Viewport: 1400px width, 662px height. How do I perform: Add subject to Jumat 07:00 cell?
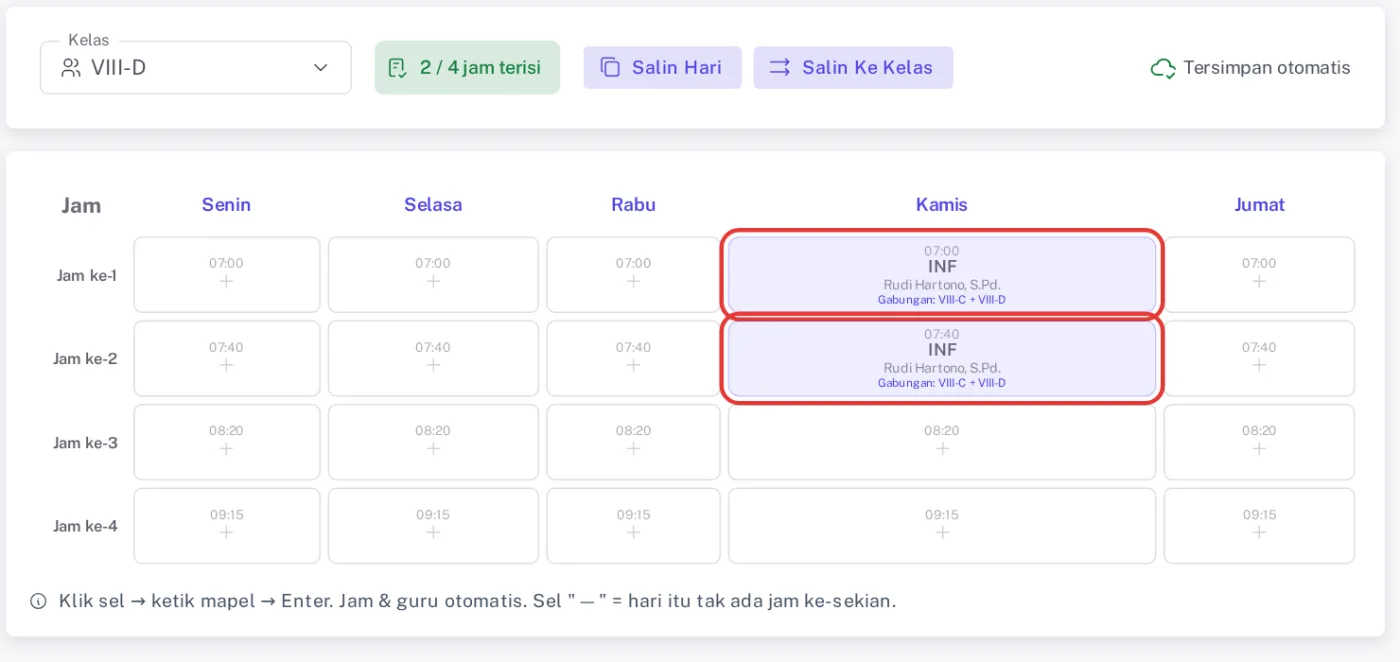1259,275
